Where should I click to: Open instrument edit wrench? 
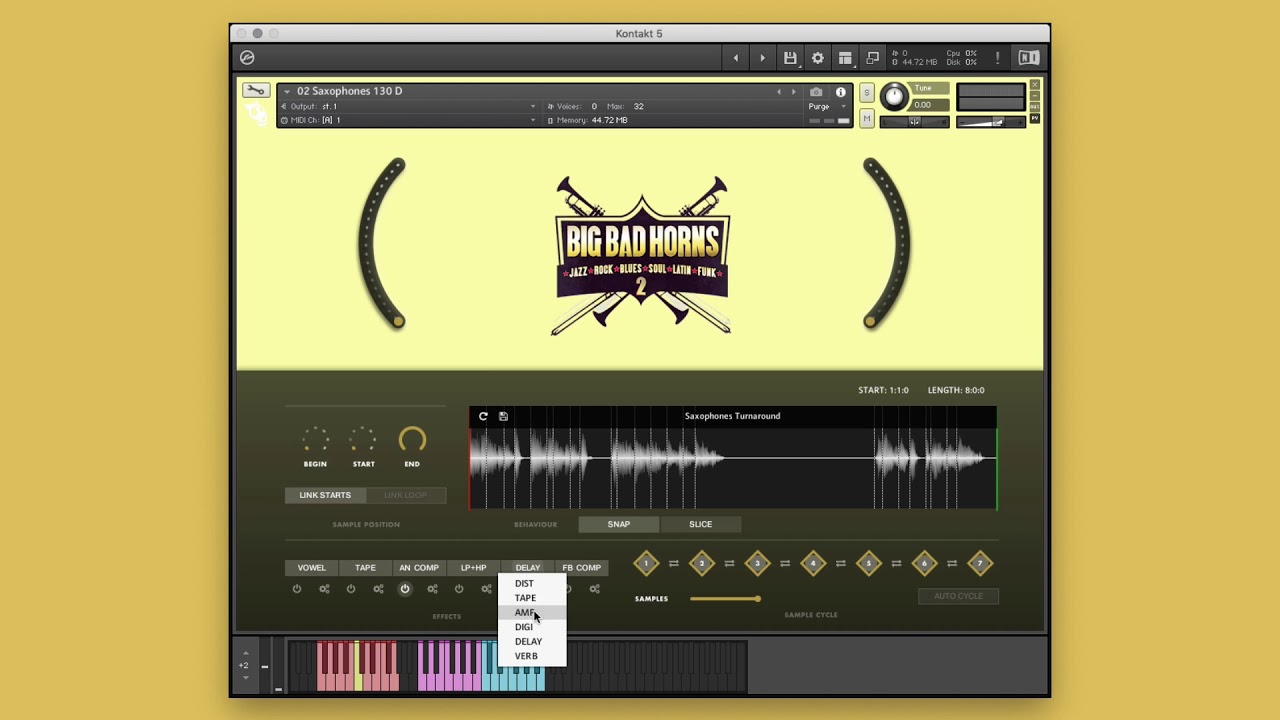click(x=255, y=91)
